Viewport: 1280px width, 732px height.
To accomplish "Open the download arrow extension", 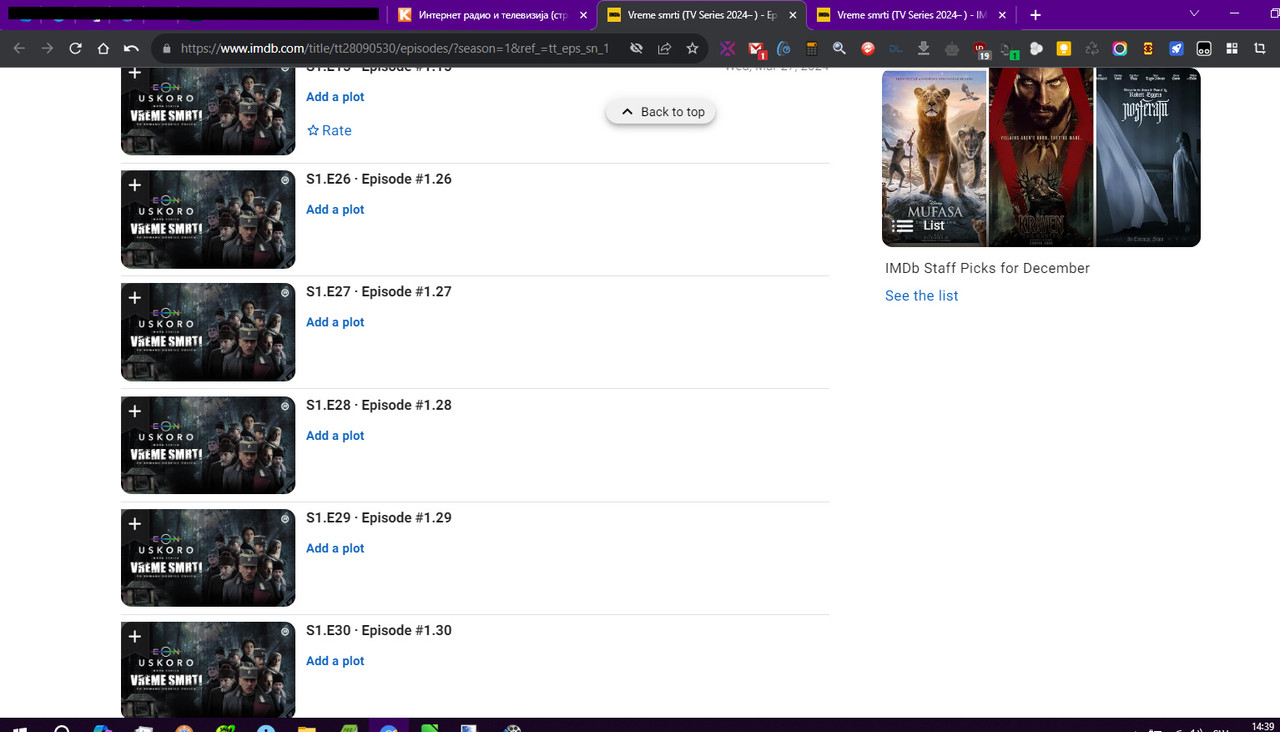I will click(x=924, y=48).
